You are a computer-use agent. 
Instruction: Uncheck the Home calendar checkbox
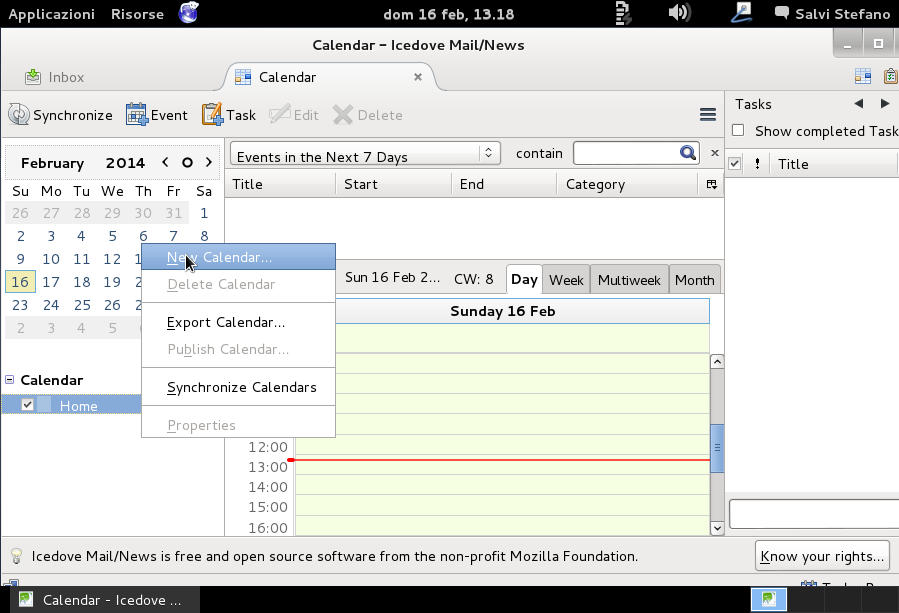28,405
